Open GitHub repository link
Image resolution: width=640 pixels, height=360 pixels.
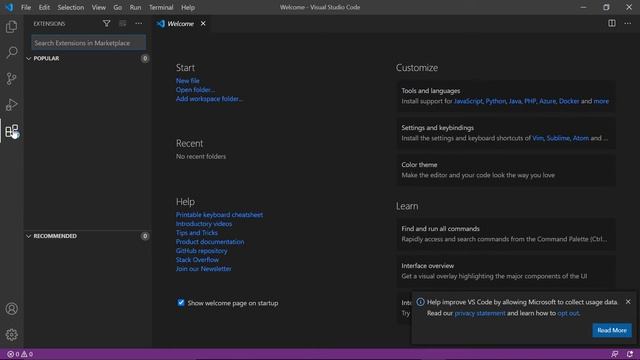click(202, 251)
